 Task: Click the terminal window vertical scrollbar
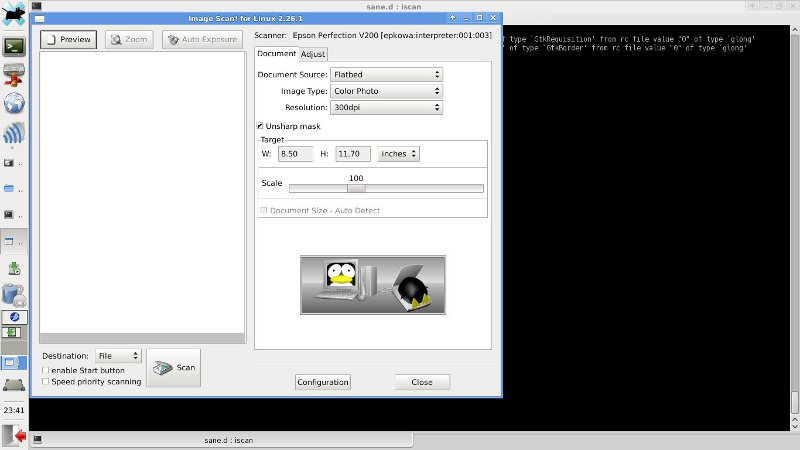tap(795, 403)
